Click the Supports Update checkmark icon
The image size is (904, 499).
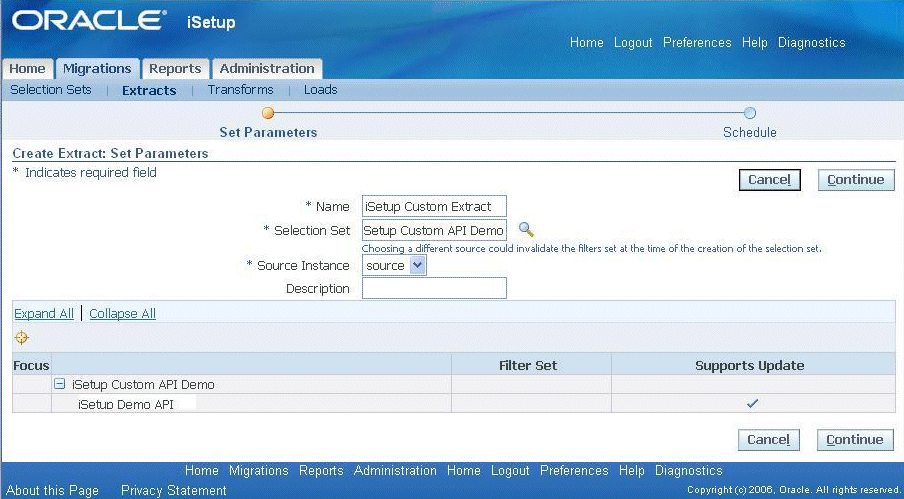pos(752,403)
